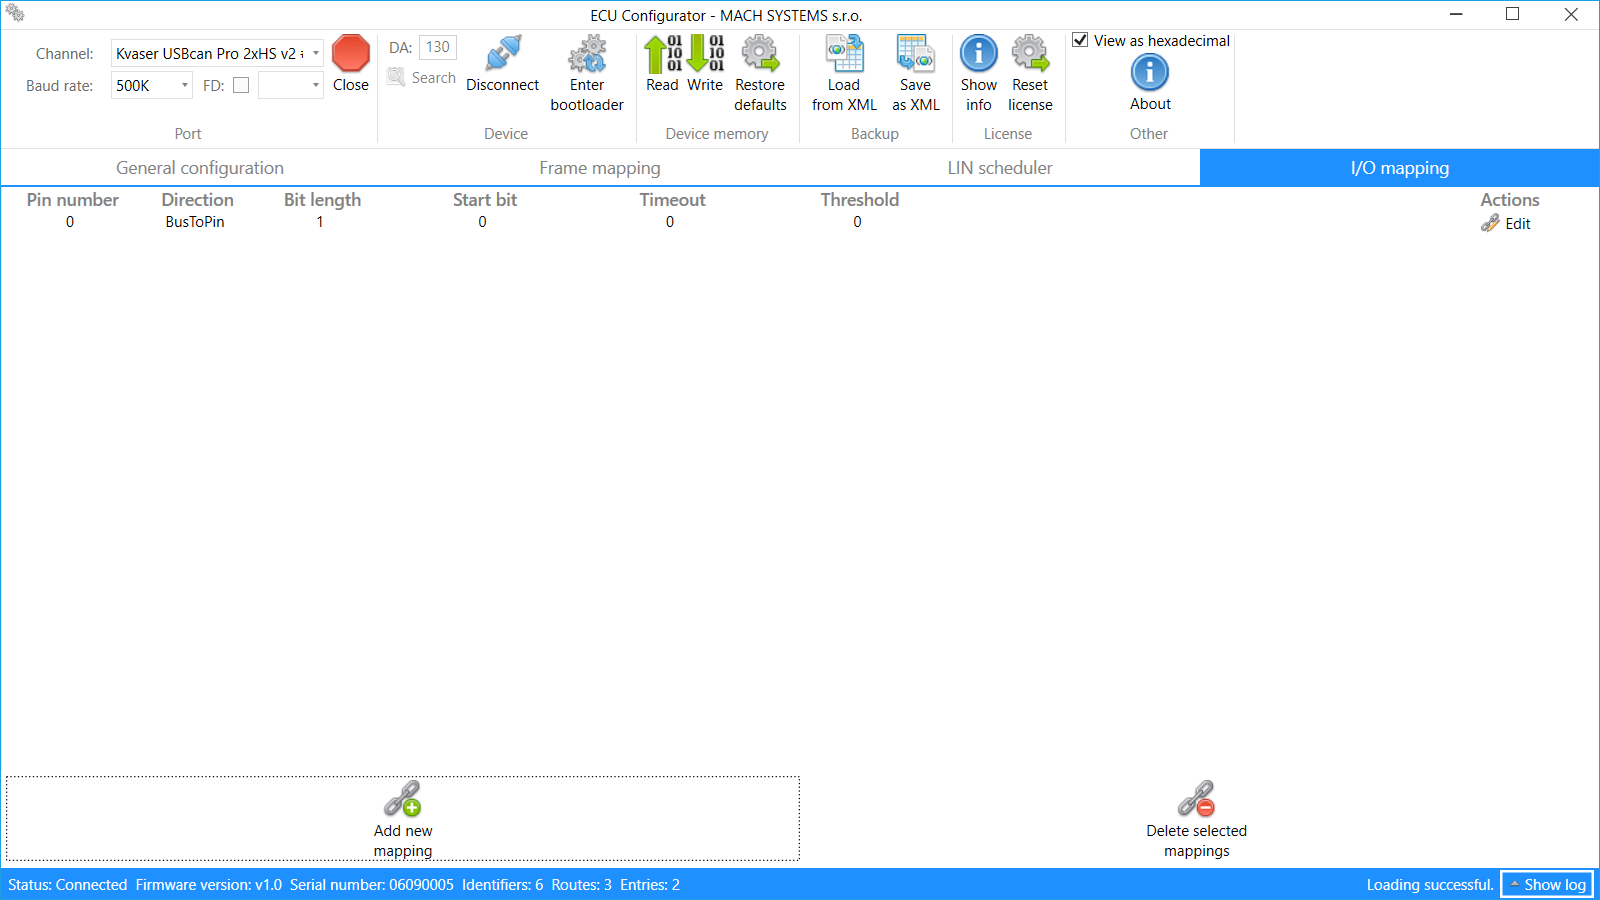
Task: Click the Reset license icon
Action: tap(1029, 55)
